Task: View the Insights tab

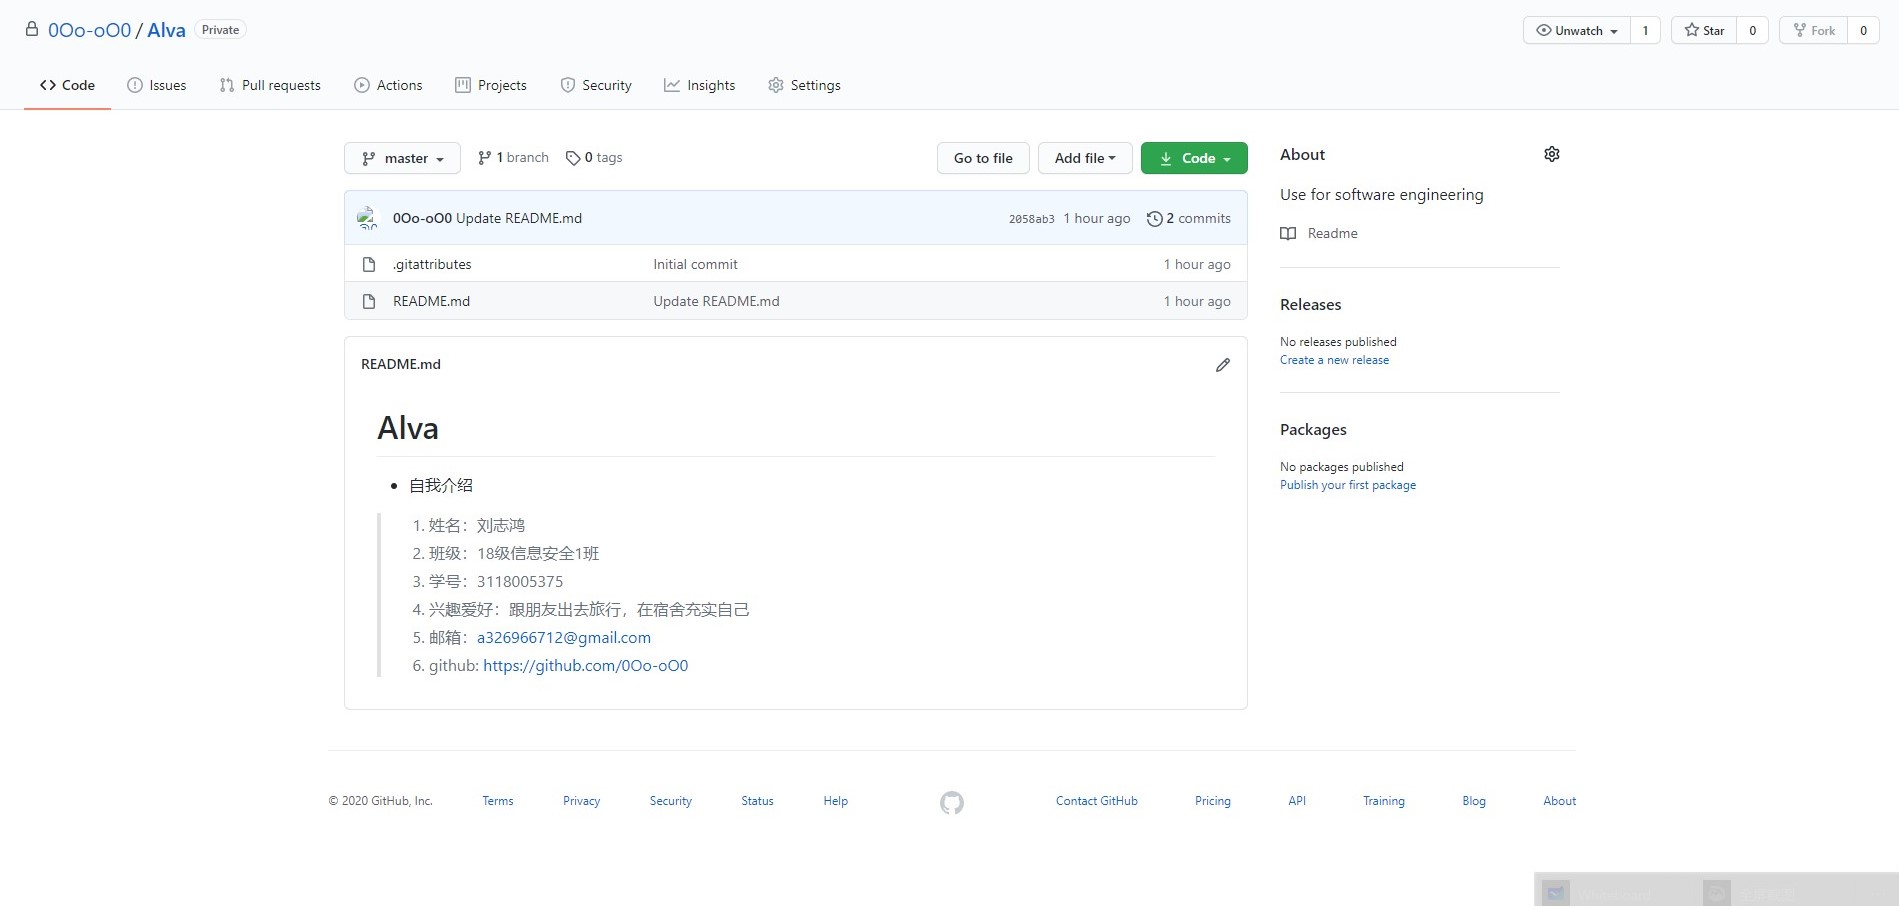Action: pos(700,85)
